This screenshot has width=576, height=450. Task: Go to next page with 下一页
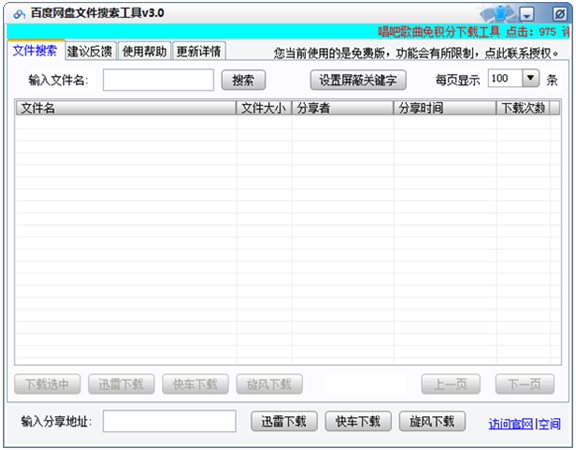coord(525,384)
